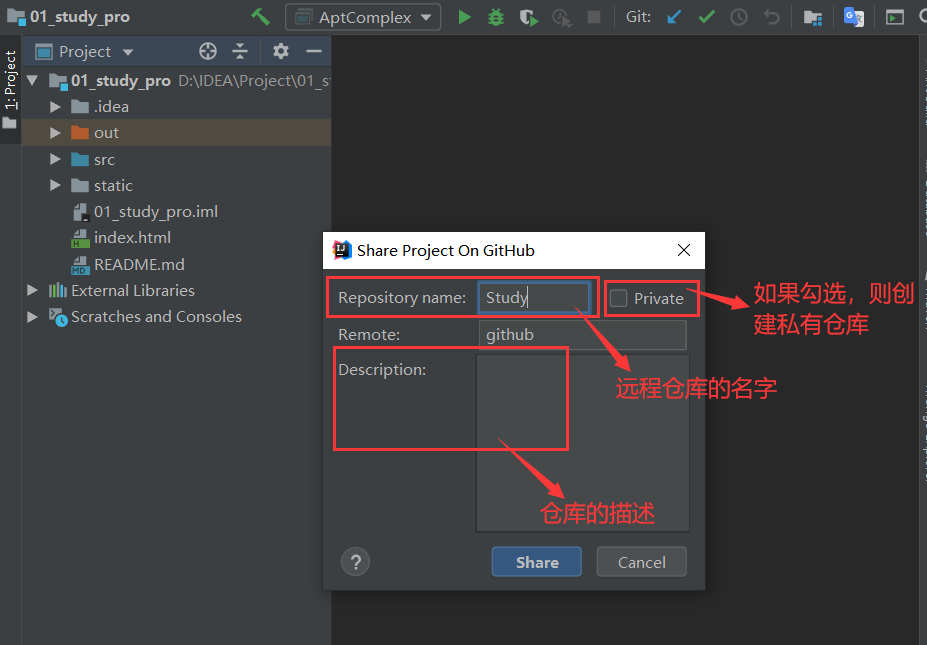
Task: Enable the Private checkbox
Action: (x=618, y=299)
